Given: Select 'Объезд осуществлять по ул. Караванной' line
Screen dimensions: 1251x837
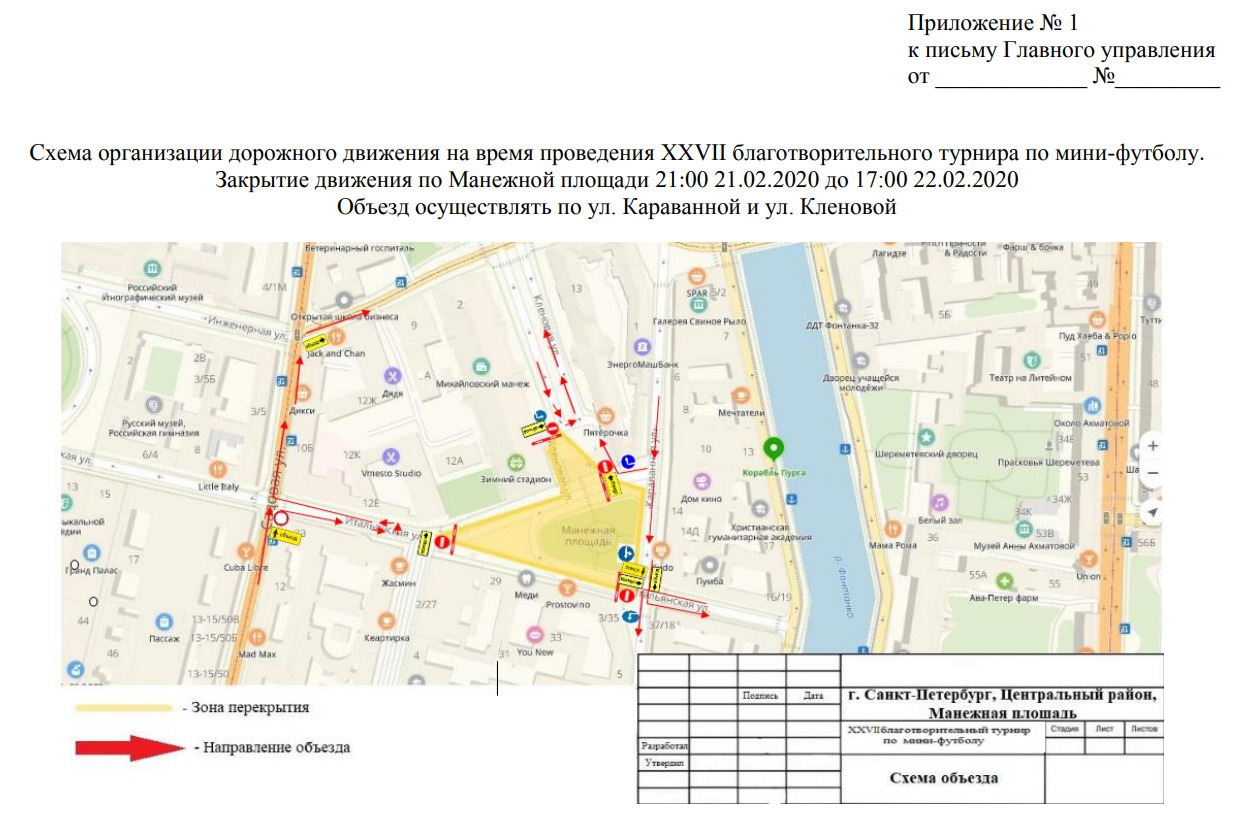Looking at the screenshot, I should (617, 207).
